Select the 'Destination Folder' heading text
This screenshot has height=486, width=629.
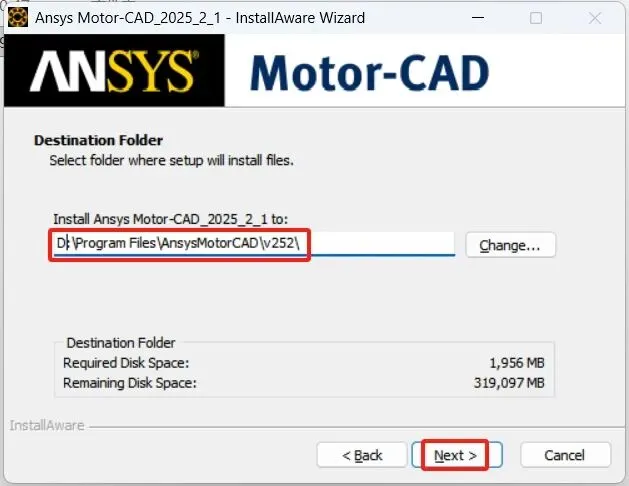(98, 140)
